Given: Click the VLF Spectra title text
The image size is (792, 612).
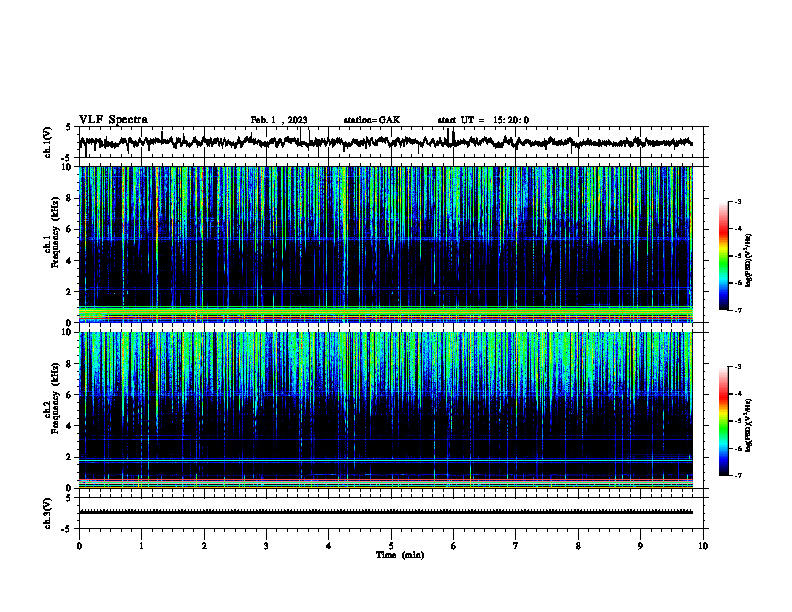Looking at the screenshot, I should pos(113,120).
